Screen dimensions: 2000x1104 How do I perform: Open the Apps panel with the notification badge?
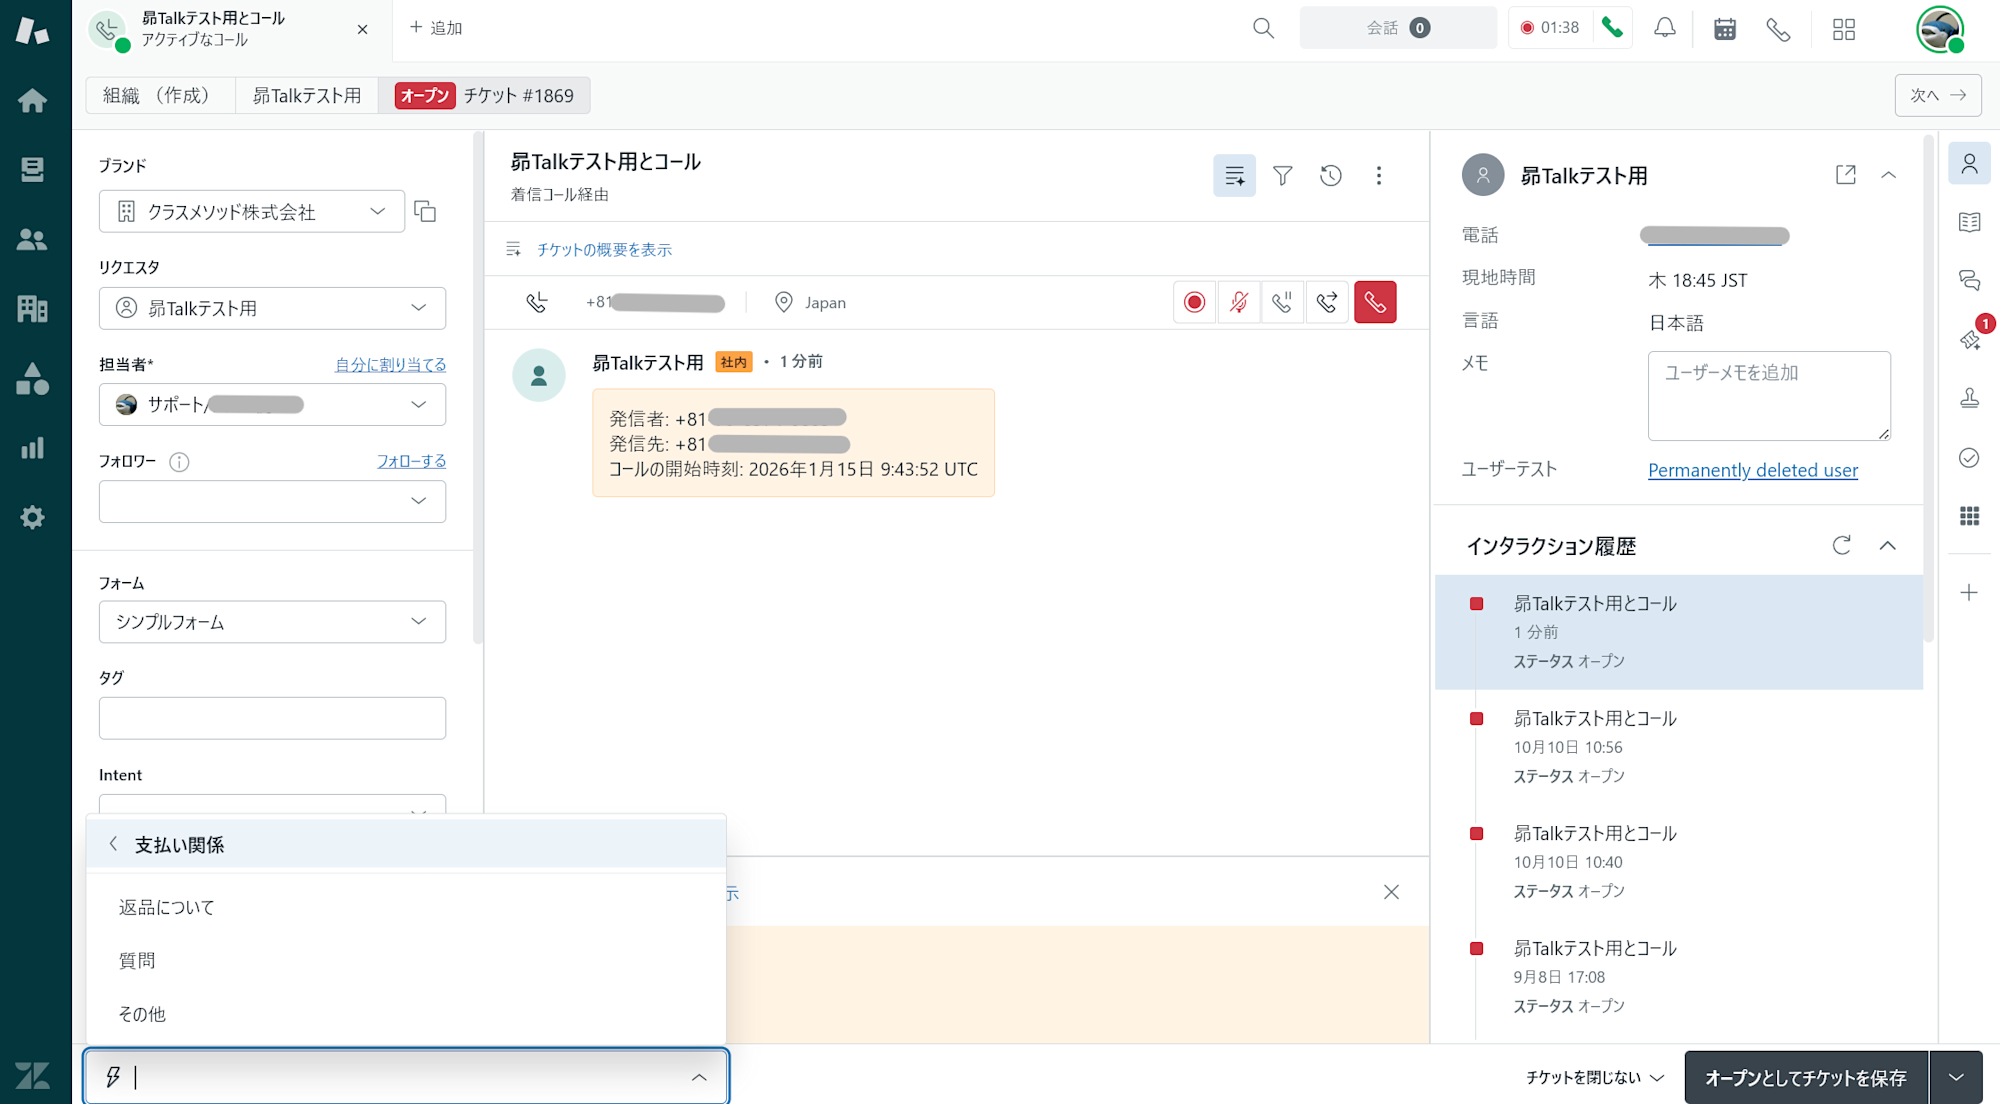click(x=1970, y=340)
